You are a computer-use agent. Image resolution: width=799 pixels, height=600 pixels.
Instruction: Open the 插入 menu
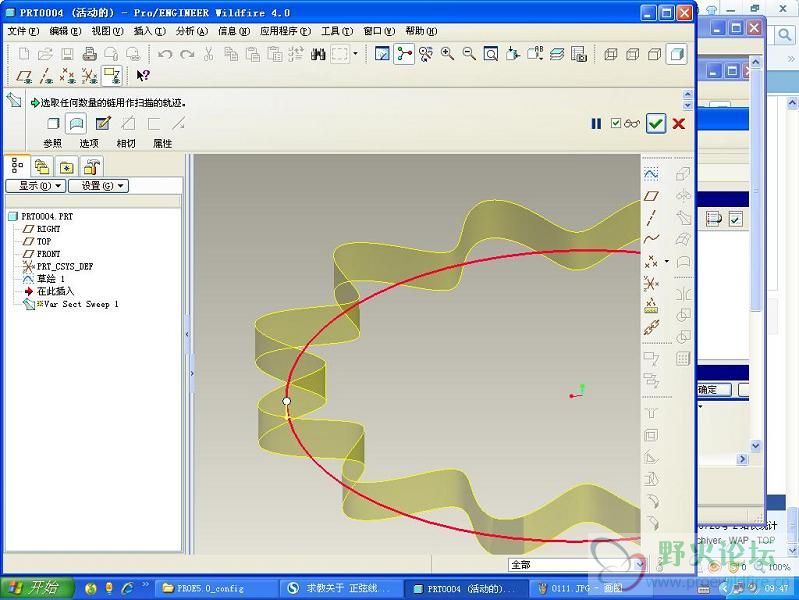pyautogui.click(x=149, y=31)
